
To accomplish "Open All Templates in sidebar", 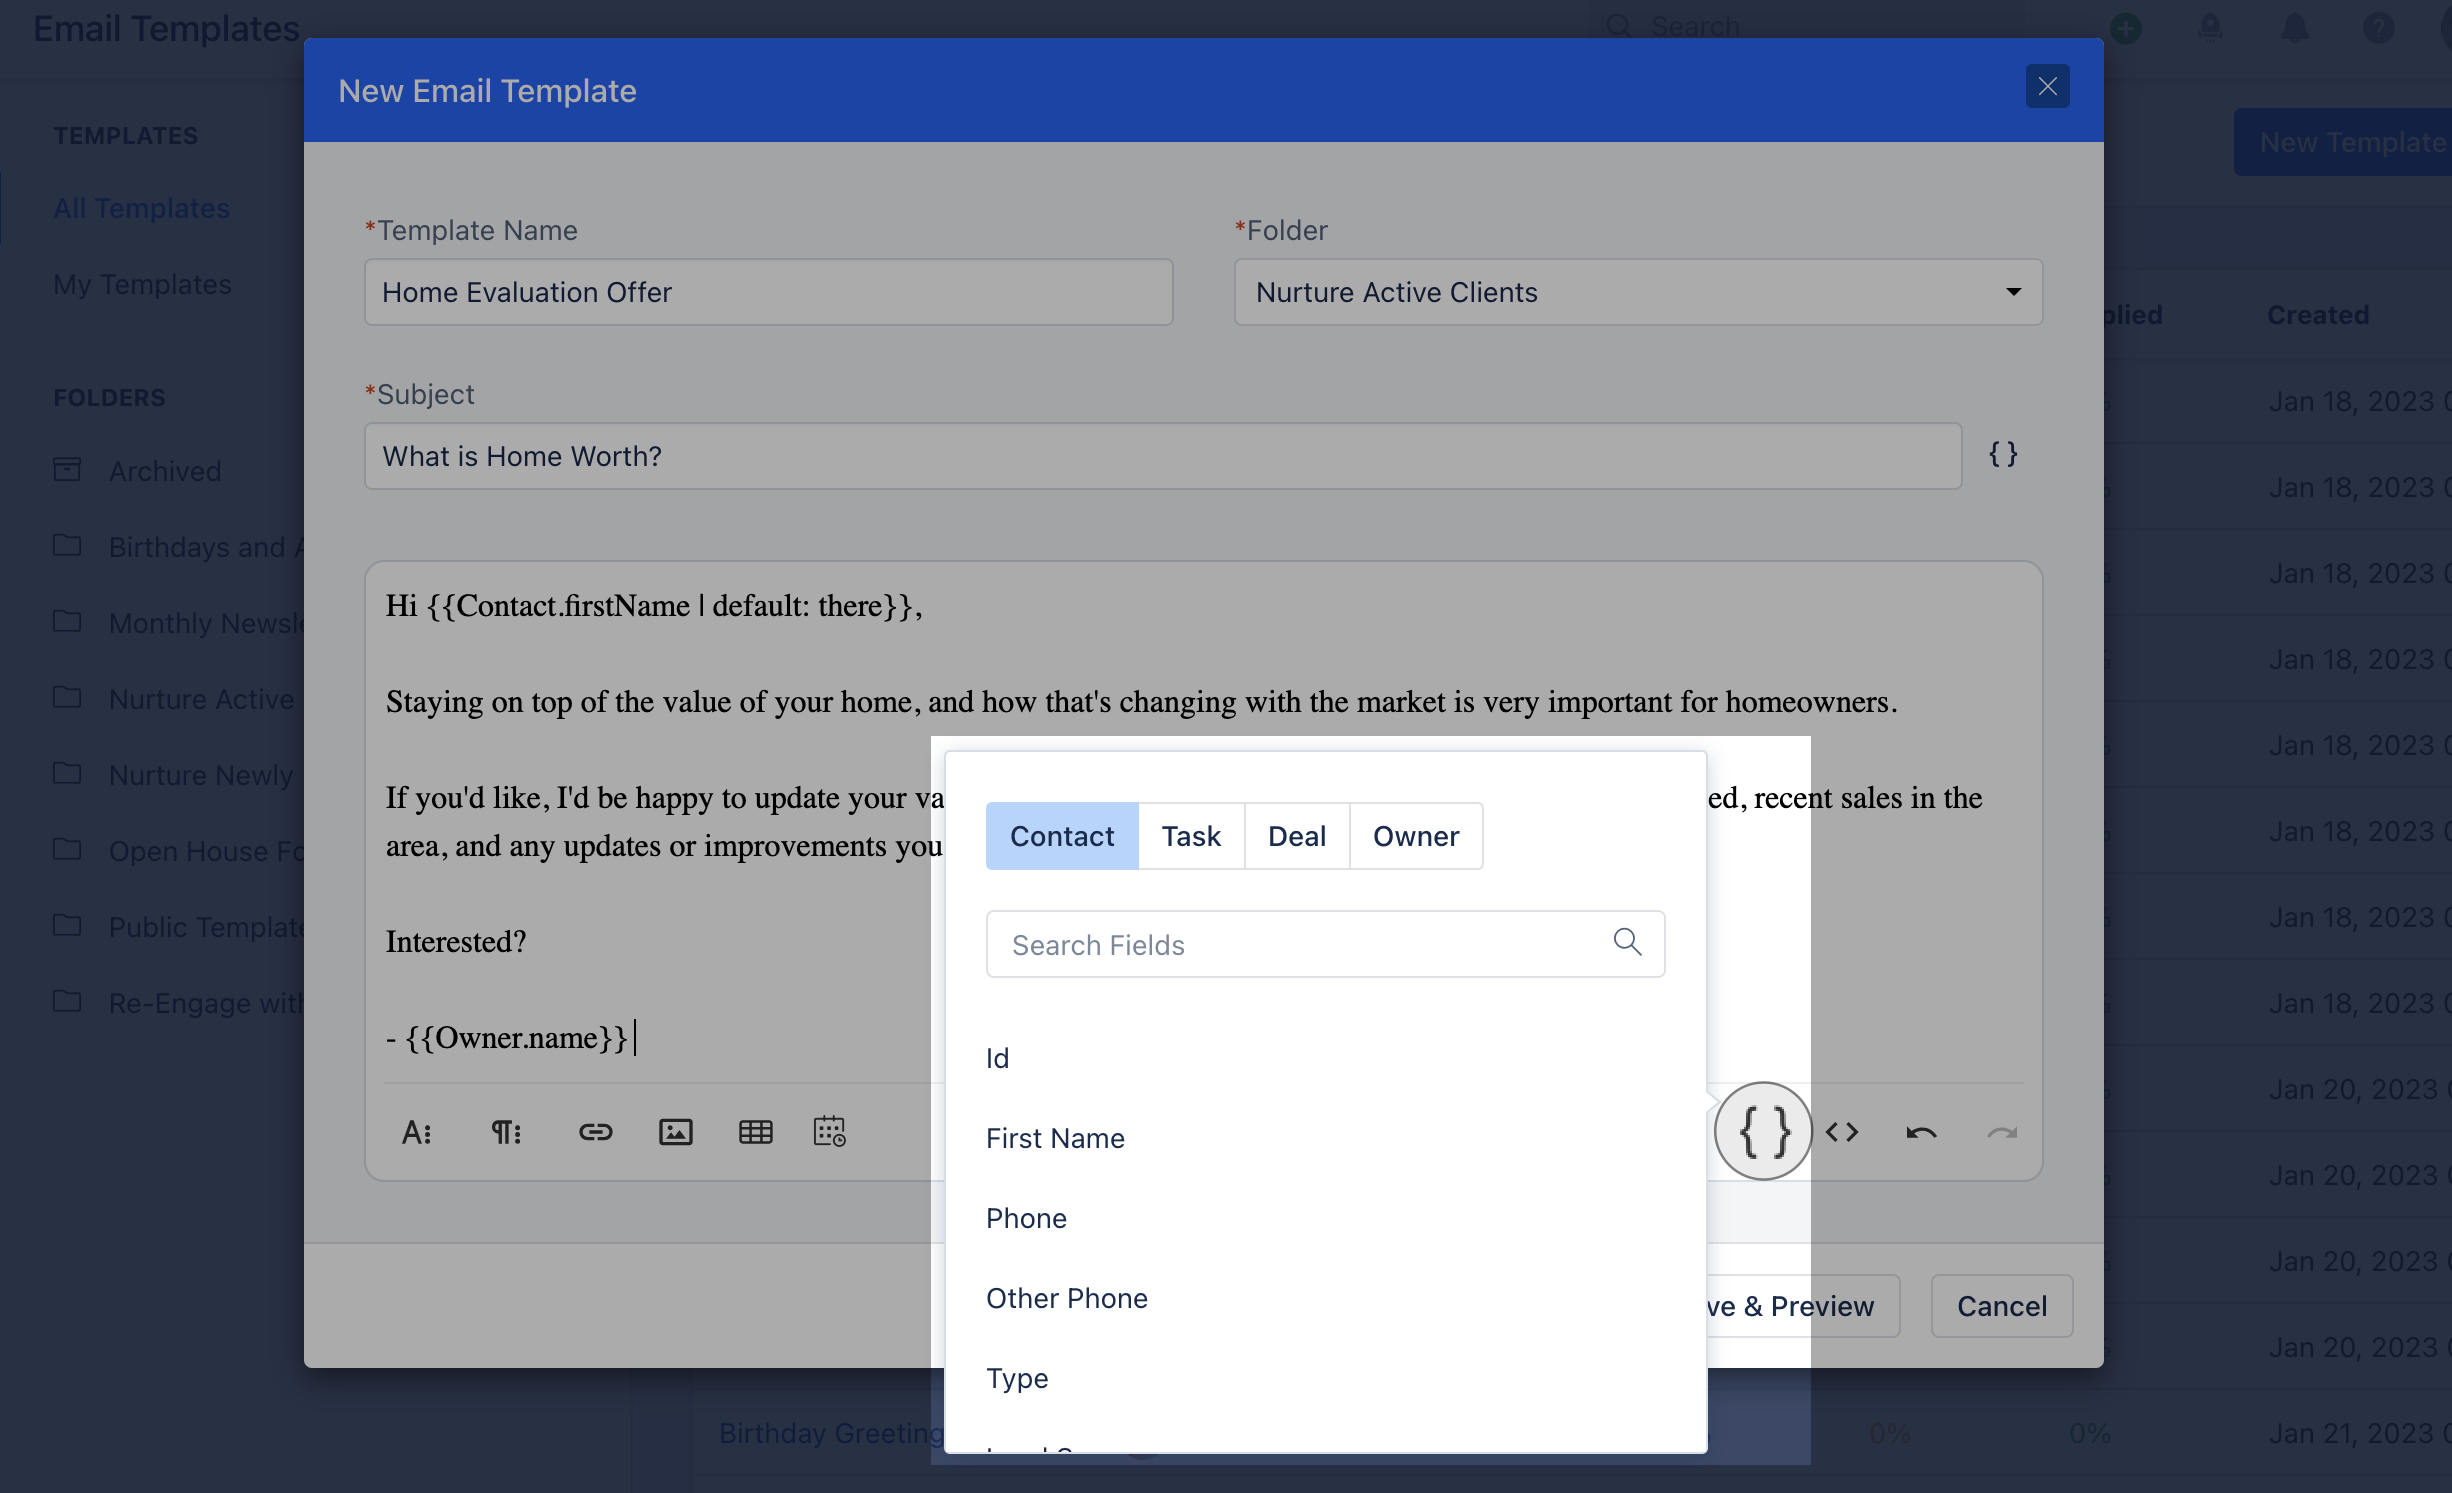I will pos(141,208).
